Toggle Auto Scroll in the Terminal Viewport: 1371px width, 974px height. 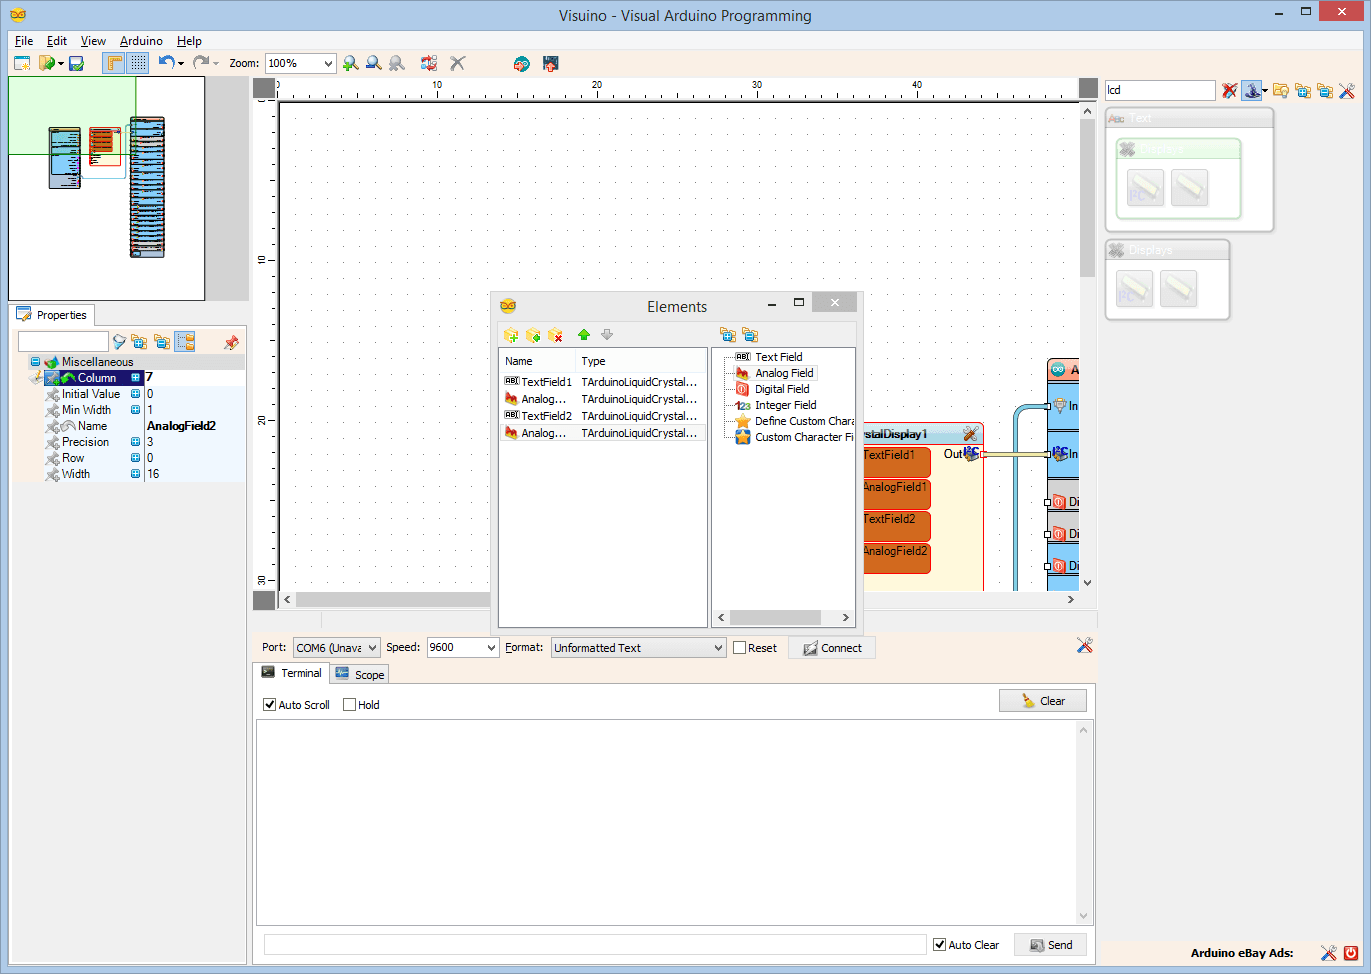click(x=269, y=704)
